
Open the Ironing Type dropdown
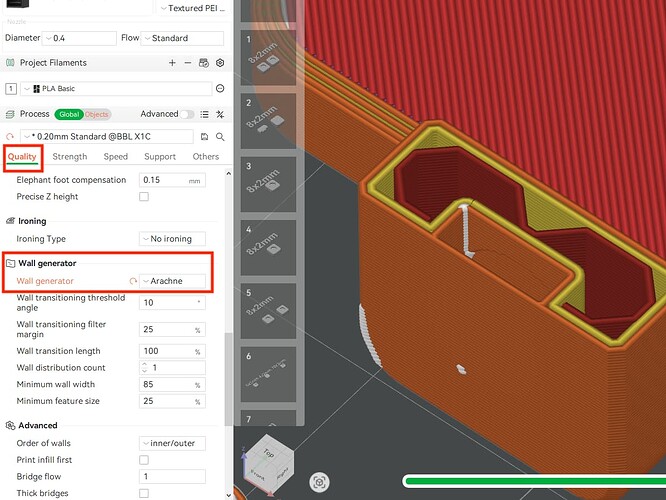click(172, 239)
